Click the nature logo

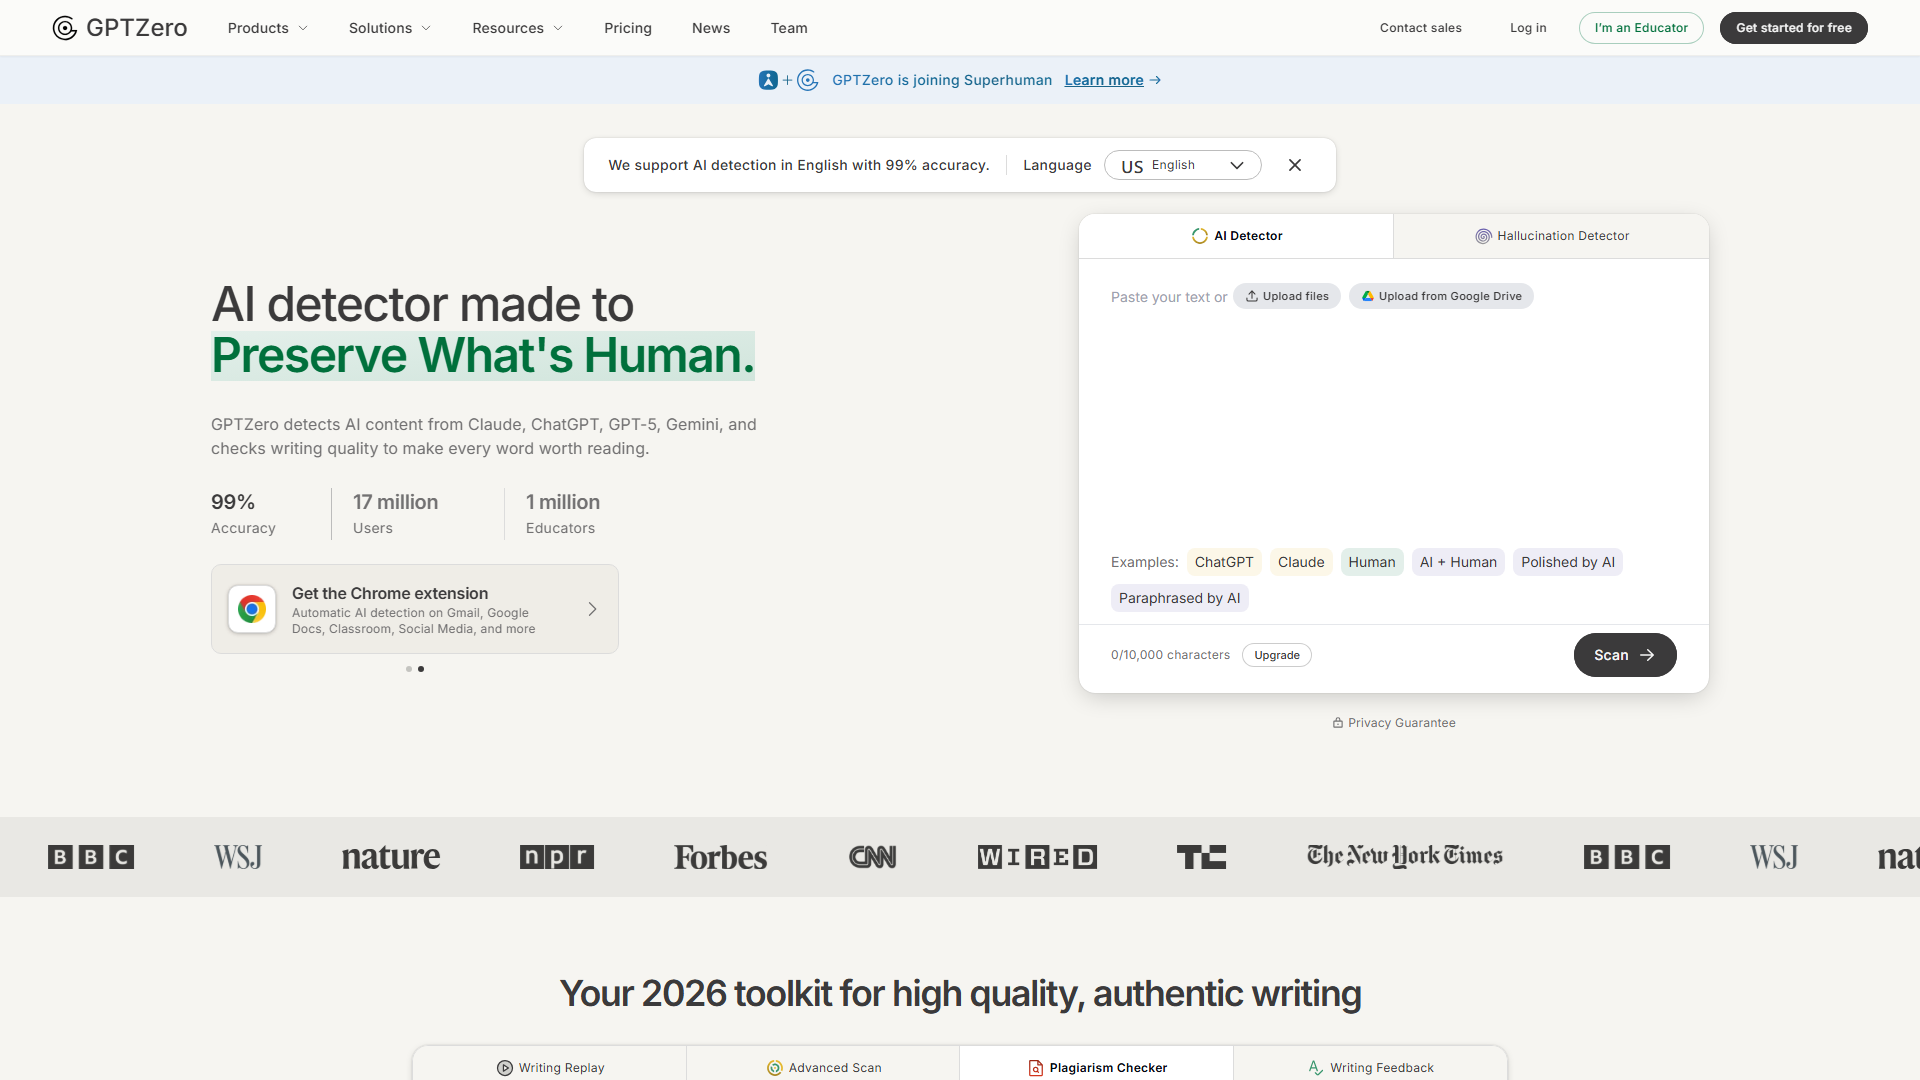click(x=391, y=857)
